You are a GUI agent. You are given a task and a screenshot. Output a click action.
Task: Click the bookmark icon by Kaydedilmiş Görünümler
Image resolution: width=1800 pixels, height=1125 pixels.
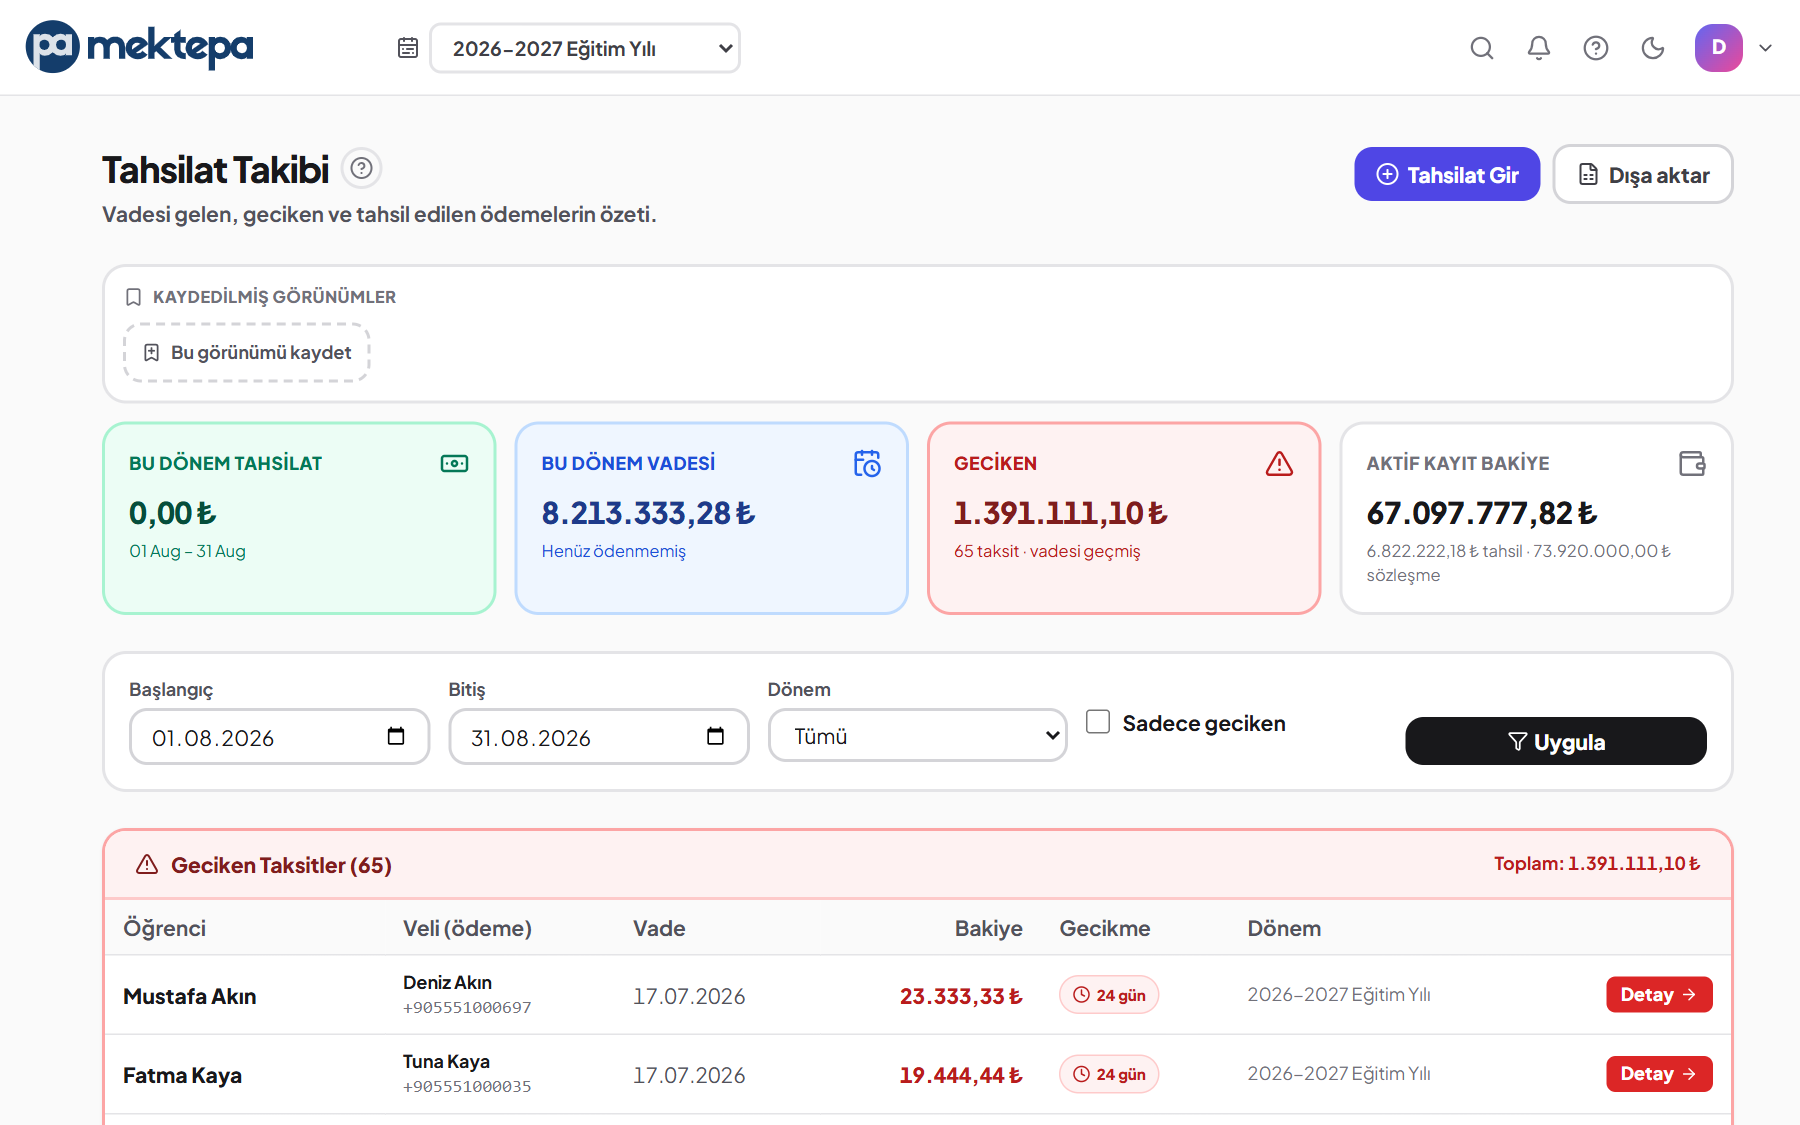[133, 297]
